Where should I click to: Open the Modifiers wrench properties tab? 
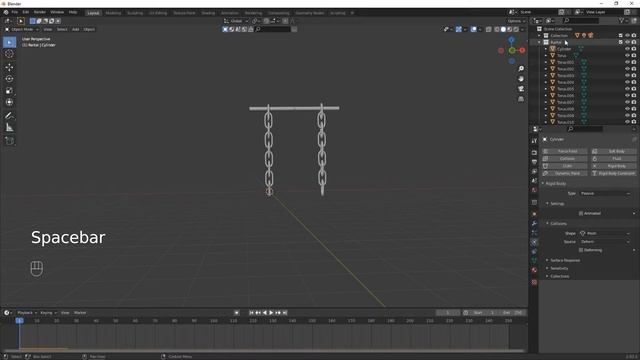click(534, 223)
